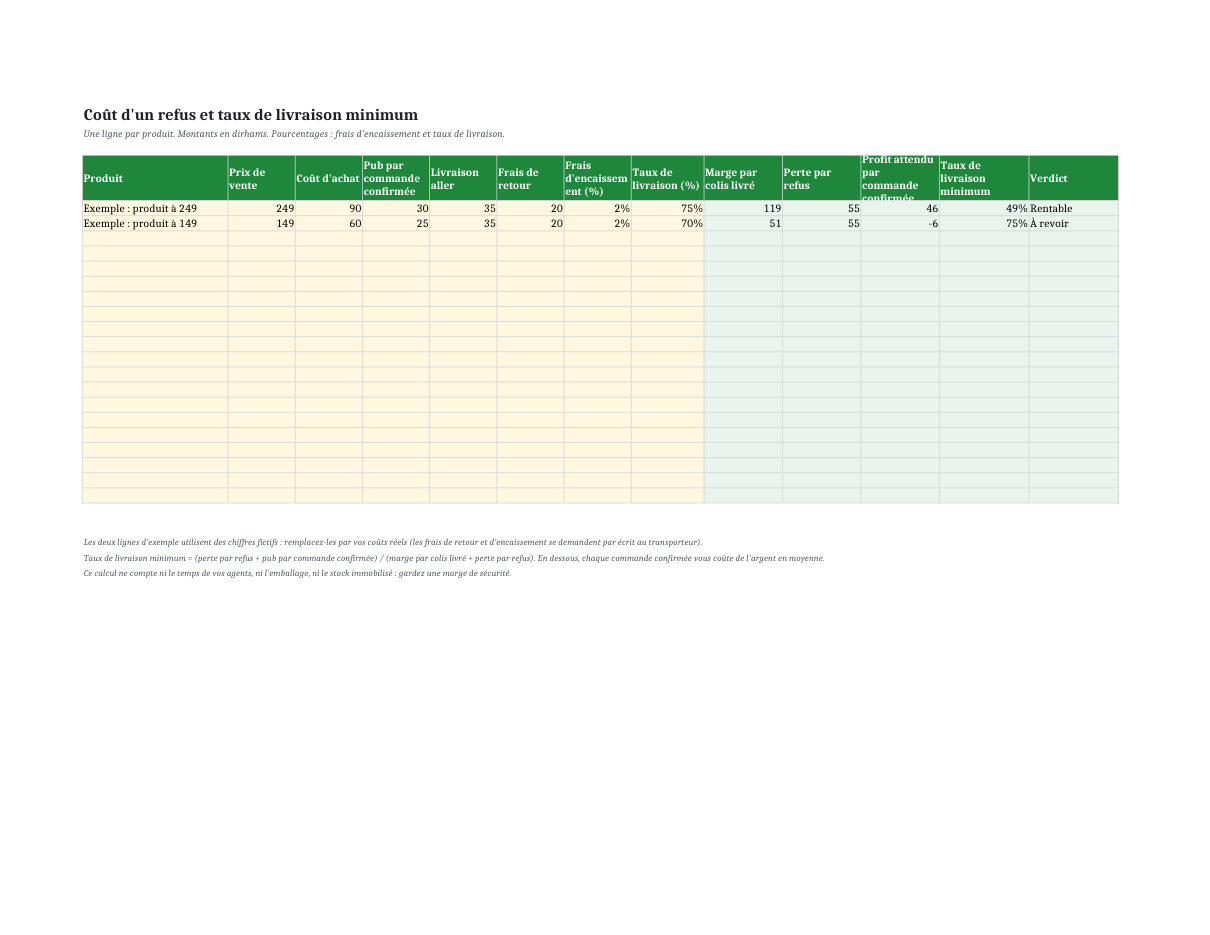Select Livraison aller value for produit à 249
The image size is (1210, 935).
463,209
